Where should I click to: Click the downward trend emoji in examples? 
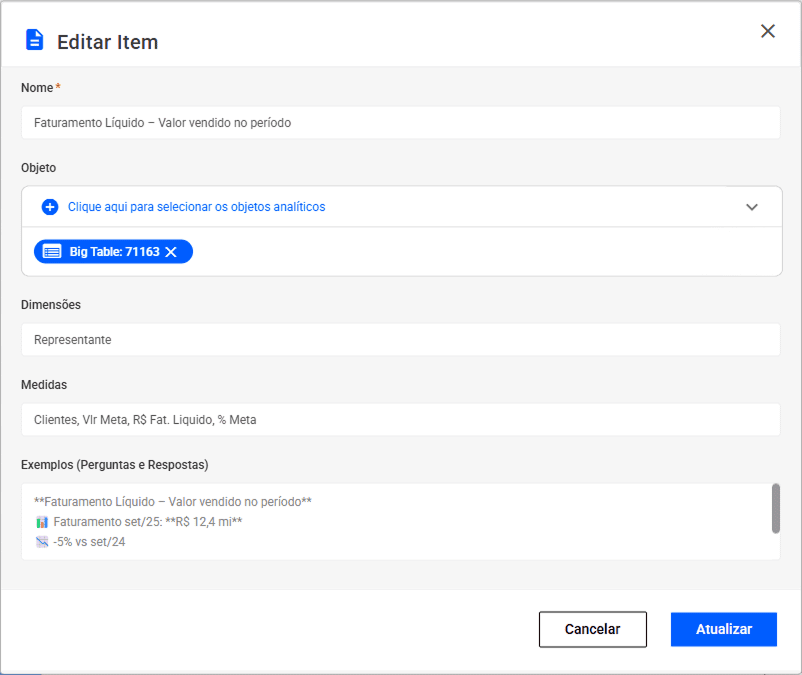pyautogui.click(x=42, y=542)
